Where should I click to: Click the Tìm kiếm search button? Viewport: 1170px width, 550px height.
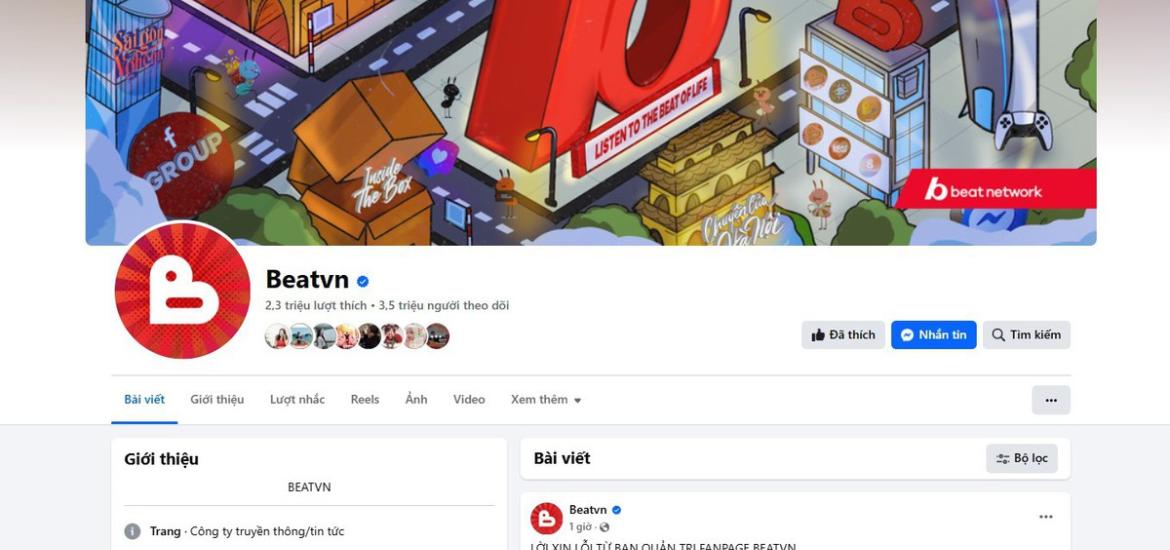tap(1026, 335)
